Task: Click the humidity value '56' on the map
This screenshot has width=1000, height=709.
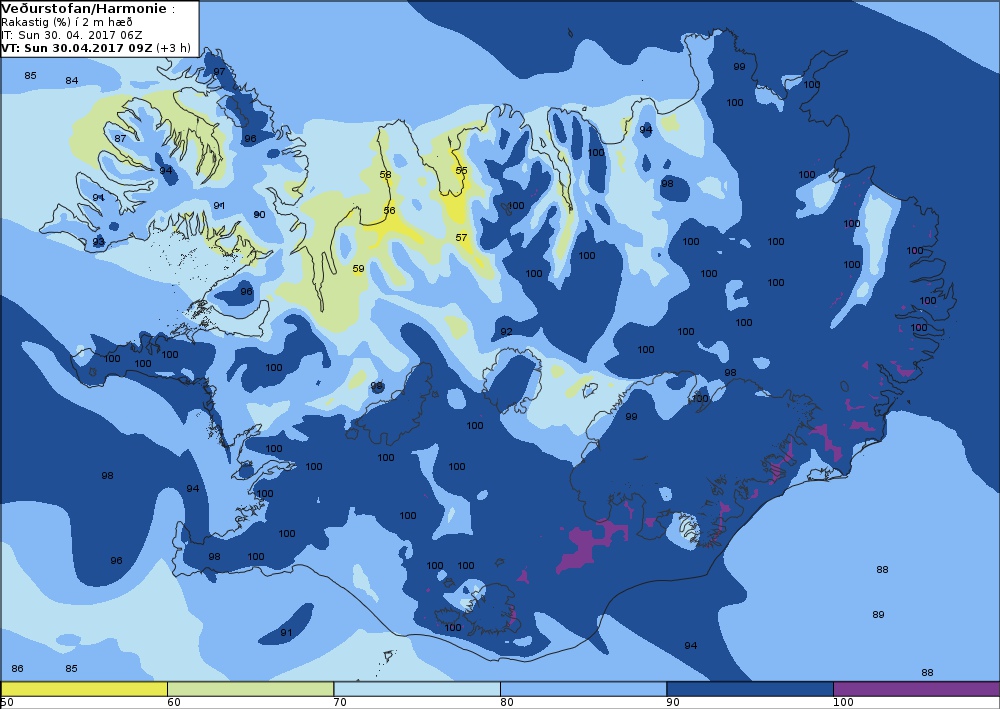Action: point(390,210)
